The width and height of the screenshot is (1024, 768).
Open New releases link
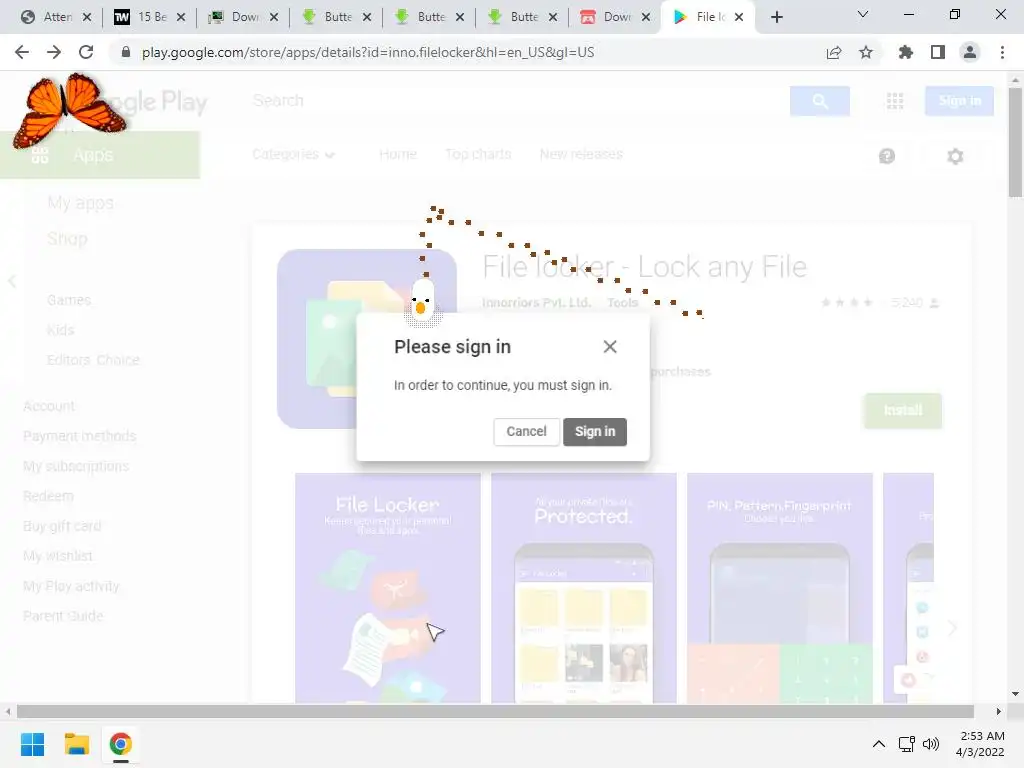[x=581, y=155]
